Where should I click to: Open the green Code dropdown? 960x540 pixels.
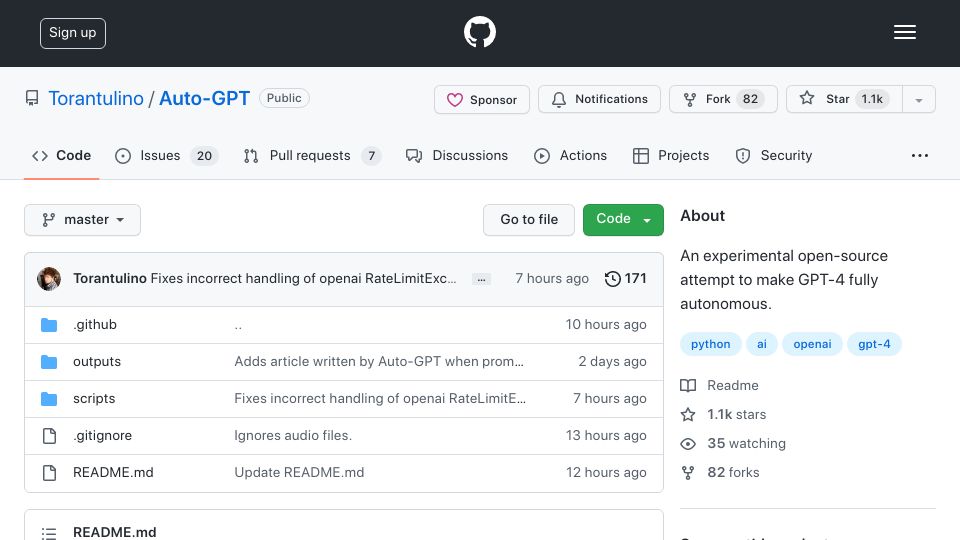click(x=623, y=220)
